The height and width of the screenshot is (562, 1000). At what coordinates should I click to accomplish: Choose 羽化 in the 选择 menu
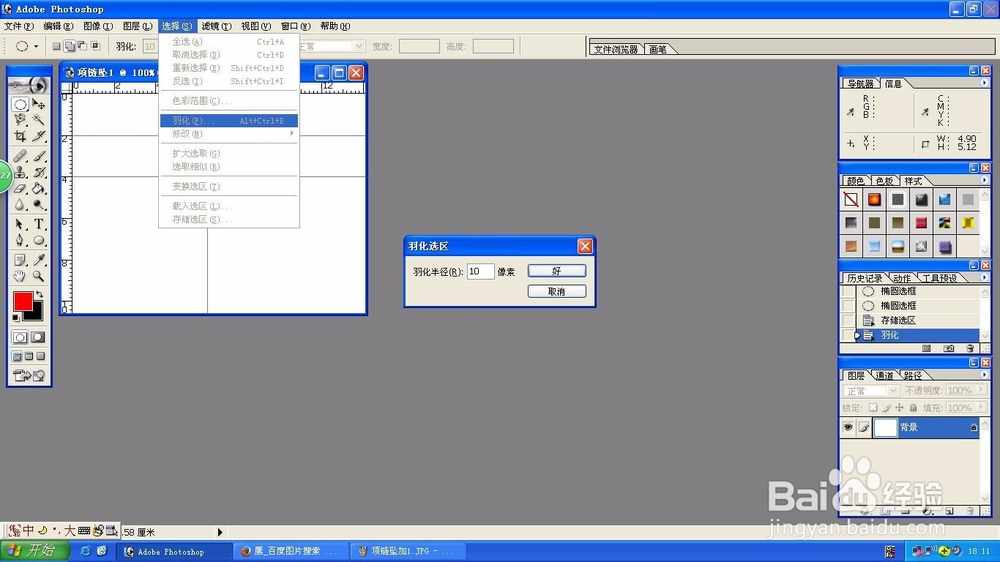pyautogui.click(x=228, y=121)
